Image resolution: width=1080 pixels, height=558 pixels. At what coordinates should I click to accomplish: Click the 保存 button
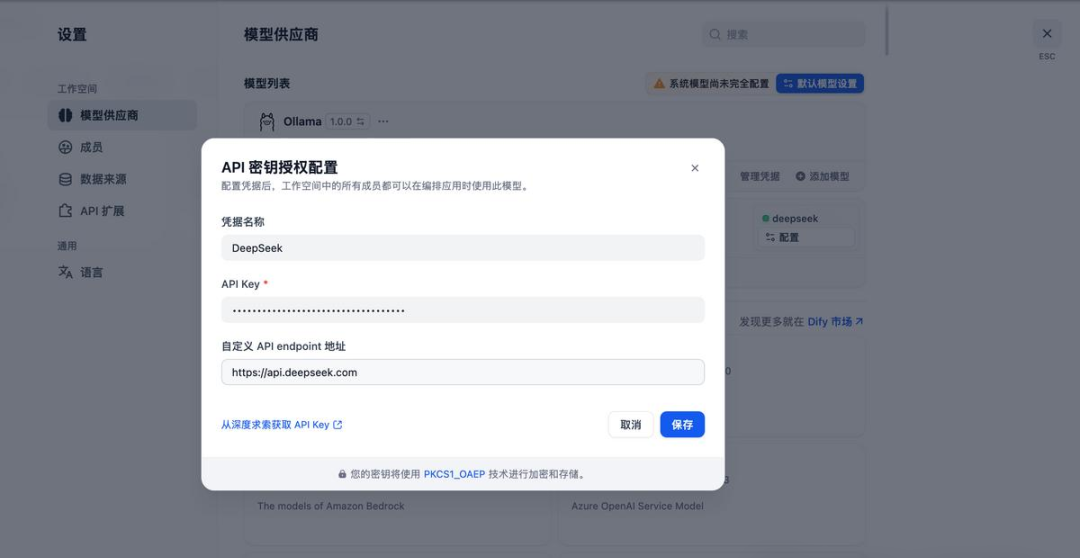pyautogui.click(x=682, y=424)
